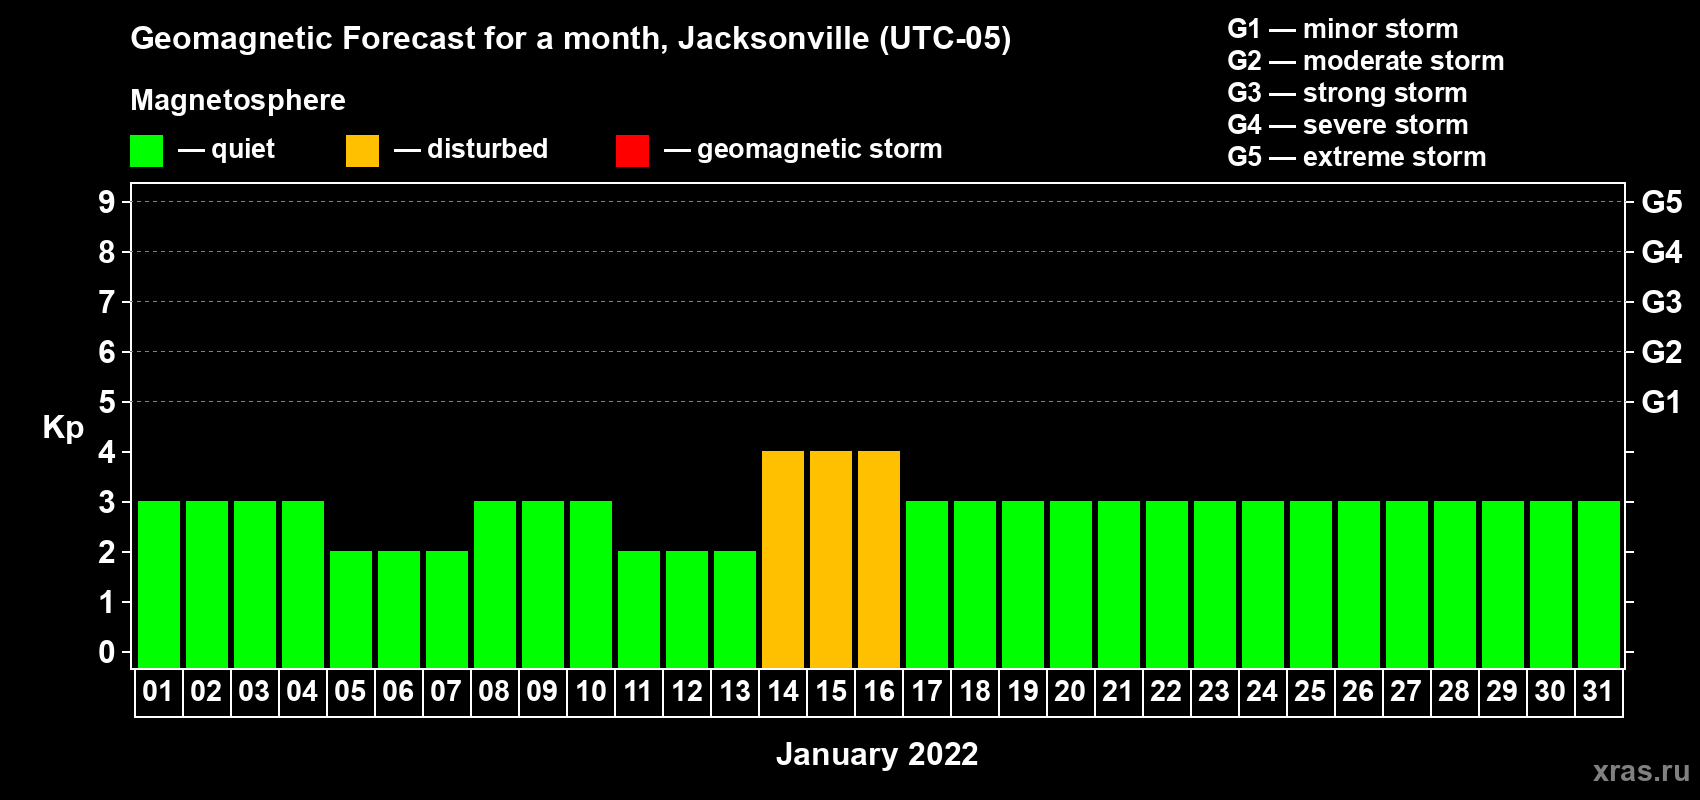Click the Kp axis label

(x=63, y=428)
